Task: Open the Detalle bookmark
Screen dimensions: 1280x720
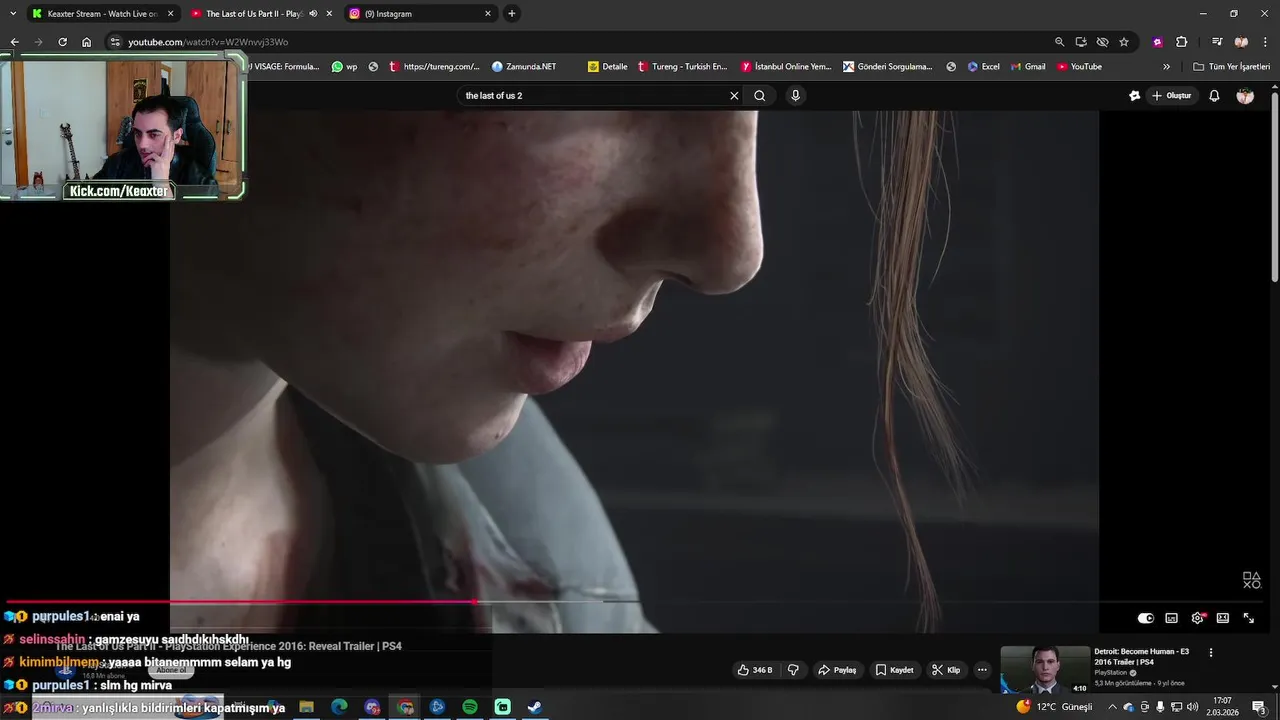Action: tap(608, 67)
